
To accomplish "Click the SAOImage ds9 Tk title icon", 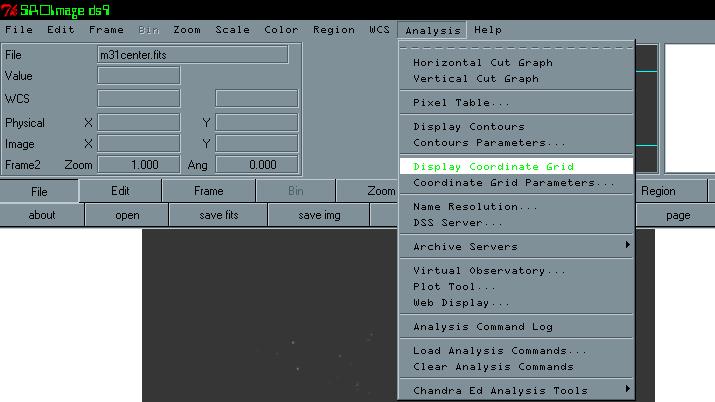I will pyautogui.click(x=9, y=10).
